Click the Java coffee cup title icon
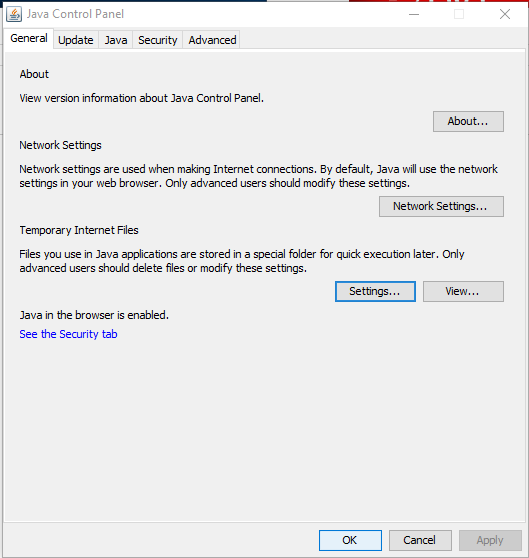This screenshot has width=529, height=558. click(14, 14)
